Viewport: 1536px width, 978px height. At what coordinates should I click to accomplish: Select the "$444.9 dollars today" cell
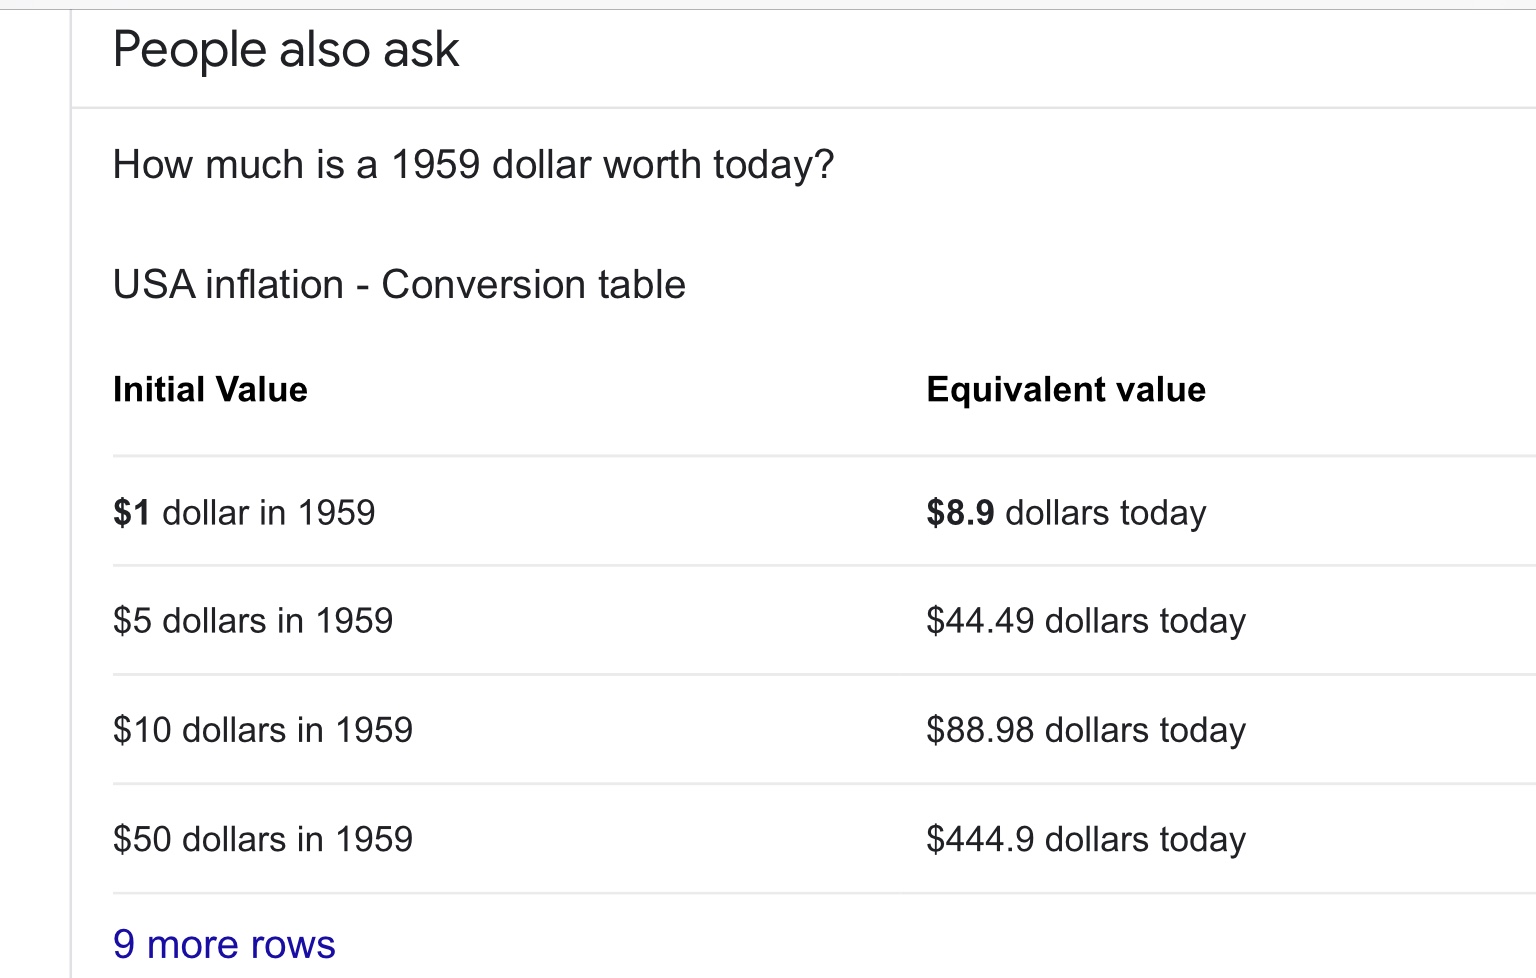[1086, 839]
